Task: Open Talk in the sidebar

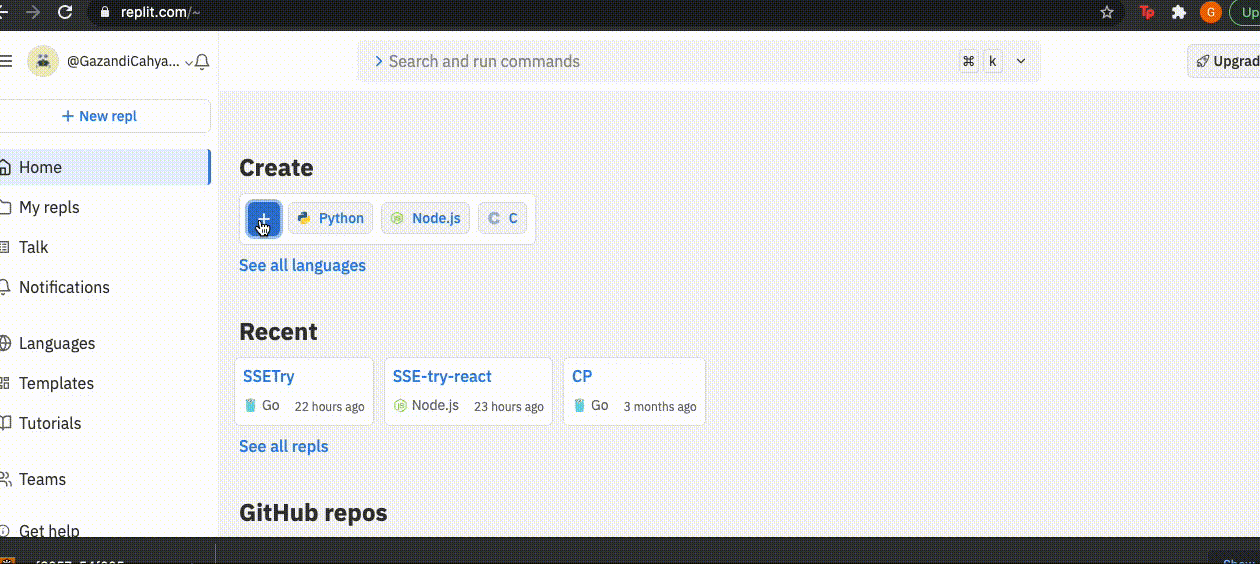Action: point(104,247)
